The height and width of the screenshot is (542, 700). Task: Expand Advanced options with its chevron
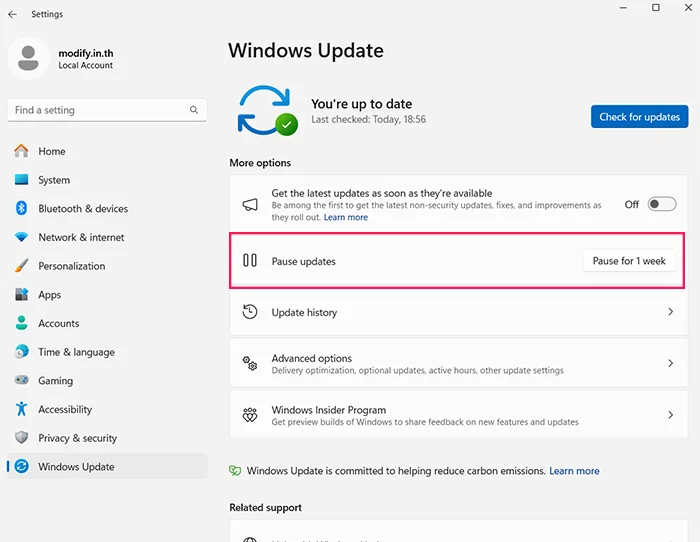(670, 363)
